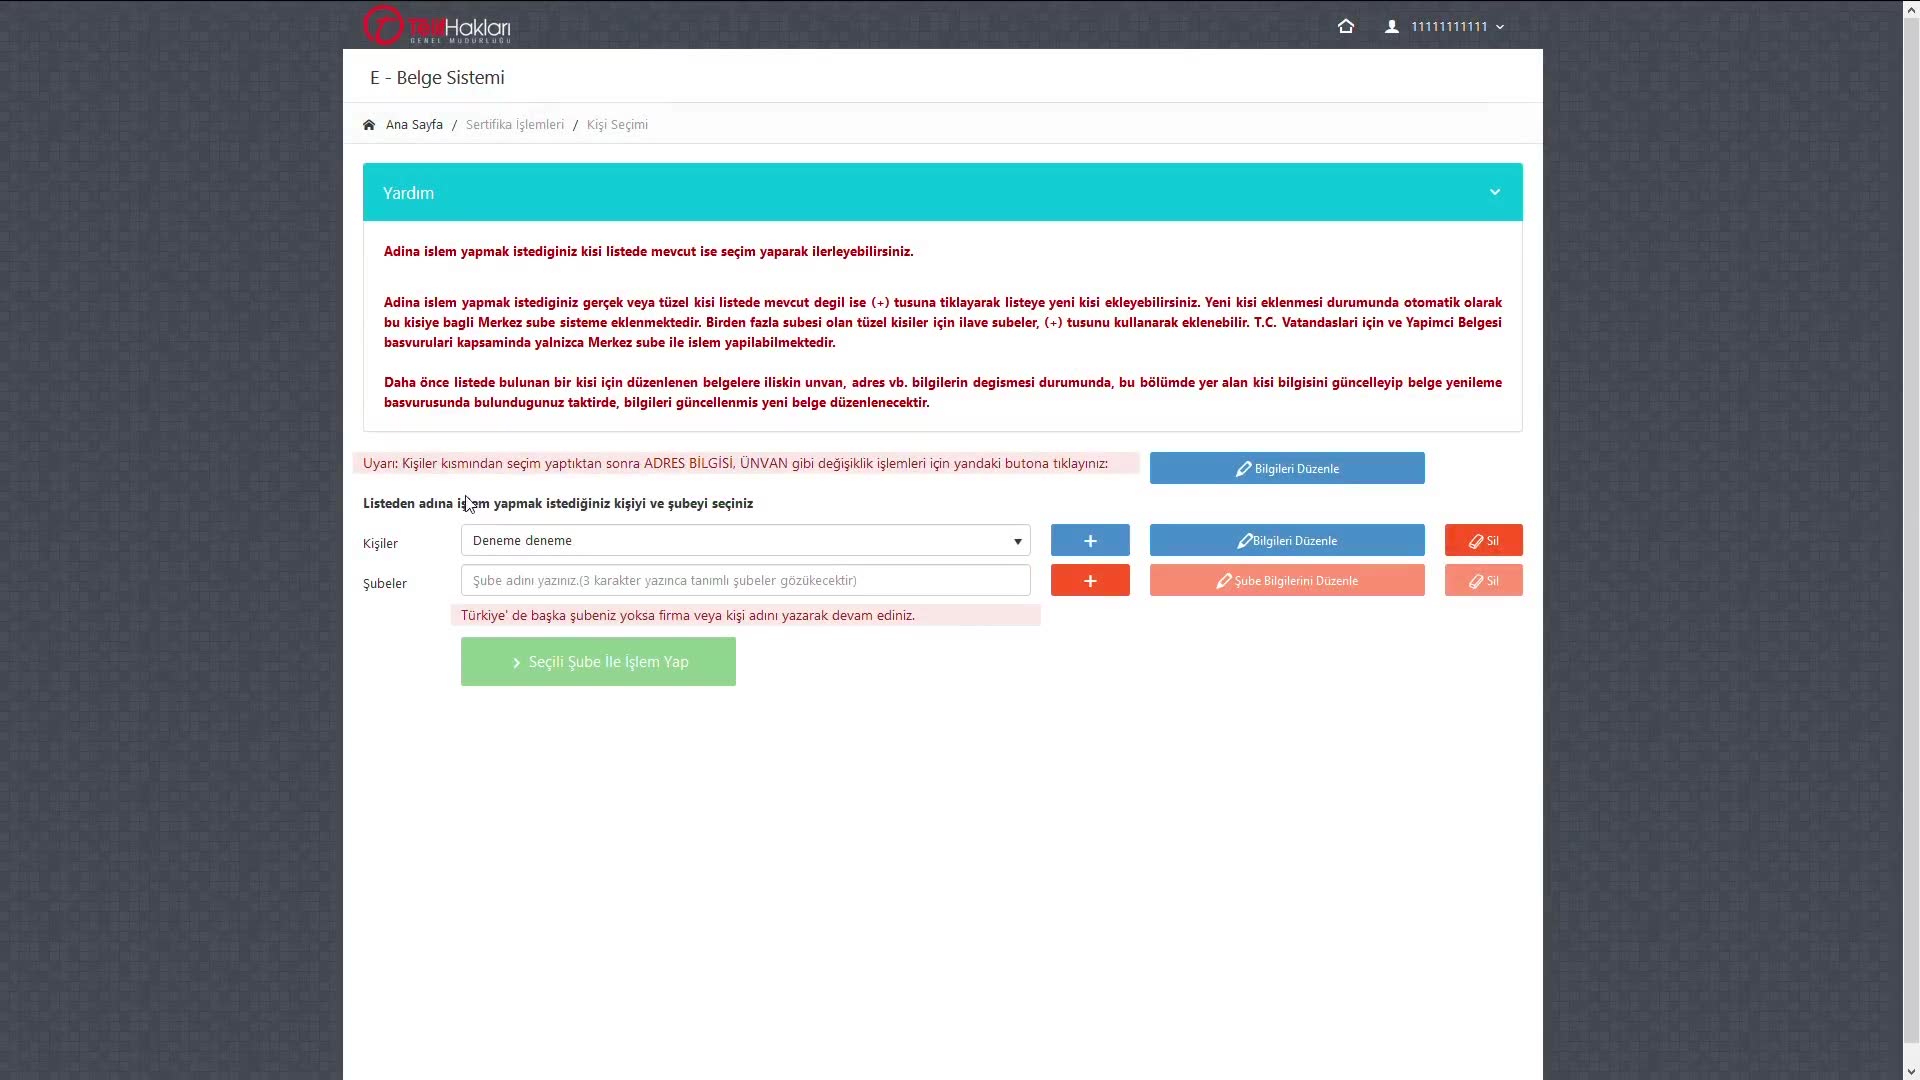Click the Türk Hakları logo

point(437,26)
